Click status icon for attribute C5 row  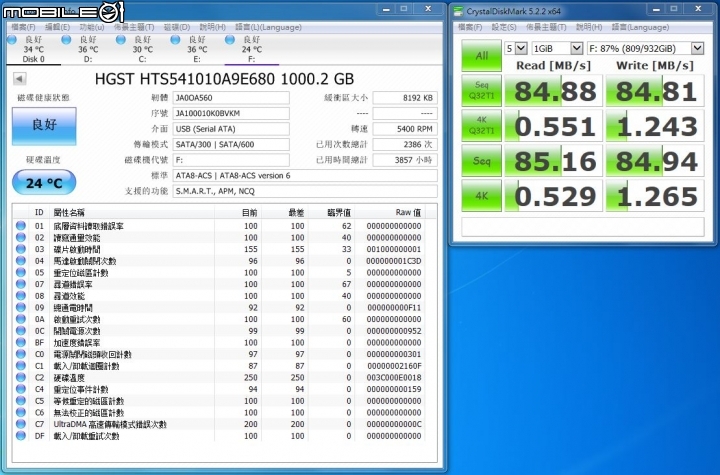point(21,401)
